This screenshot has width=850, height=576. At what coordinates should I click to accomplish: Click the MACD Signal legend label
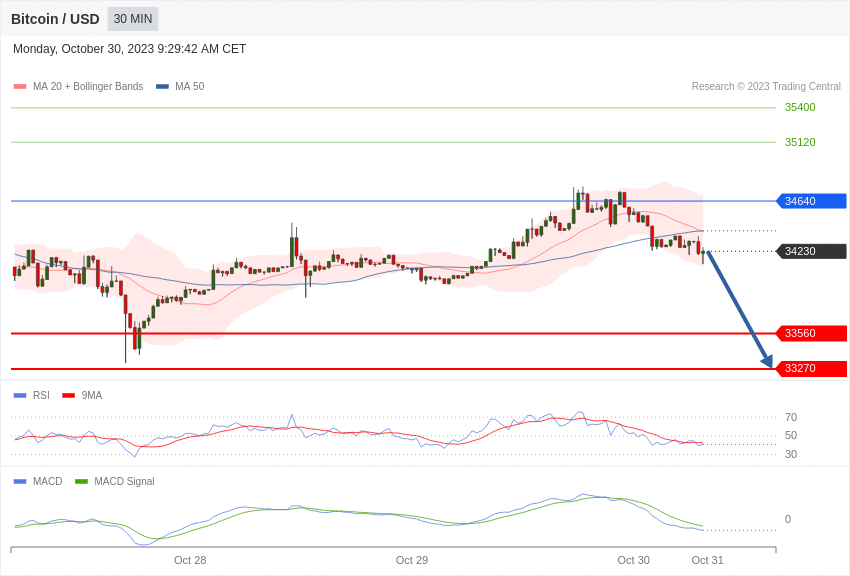point(124,481)
